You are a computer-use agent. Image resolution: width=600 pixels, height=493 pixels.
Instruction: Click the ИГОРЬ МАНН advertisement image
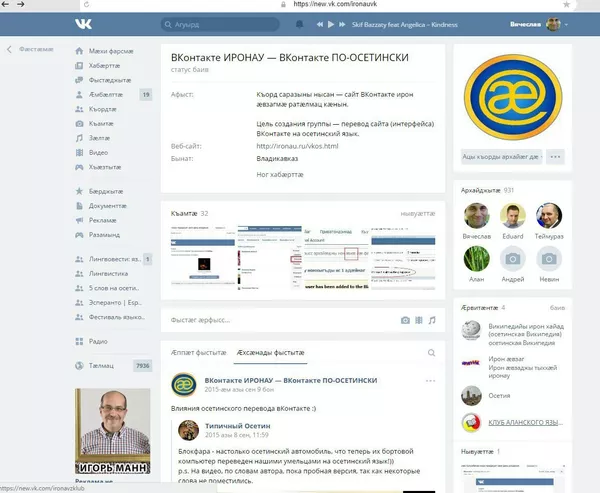(112, 431)
